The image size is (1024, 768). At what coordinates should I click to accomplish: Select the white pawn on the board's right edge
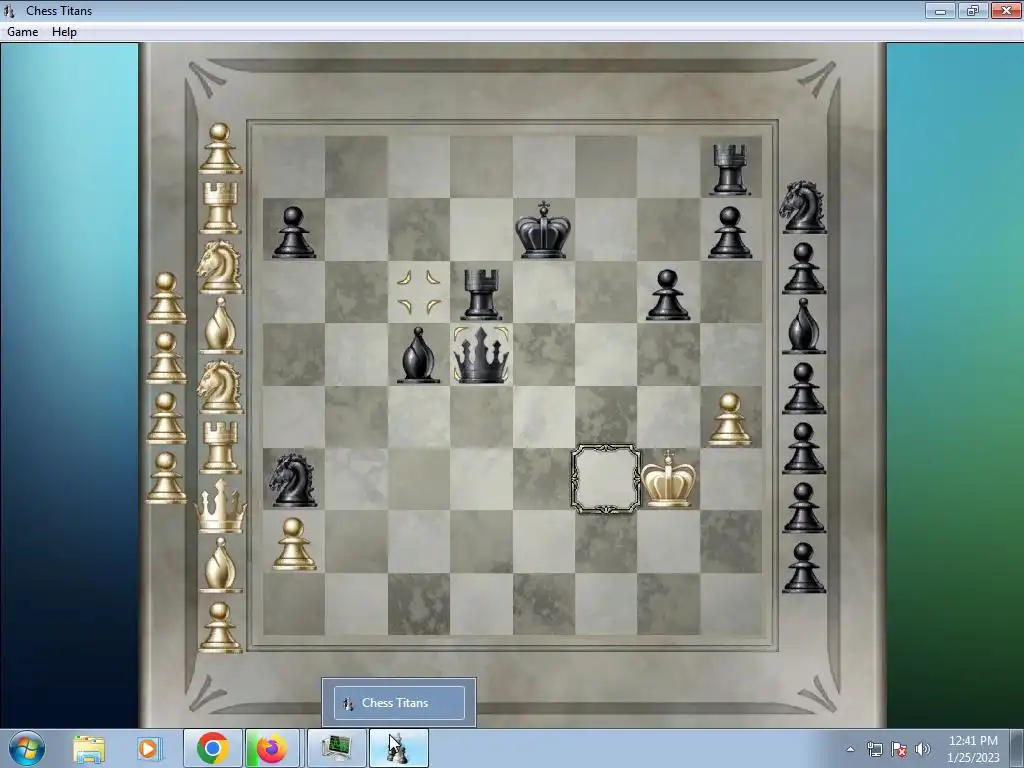[x=729, y=419]
